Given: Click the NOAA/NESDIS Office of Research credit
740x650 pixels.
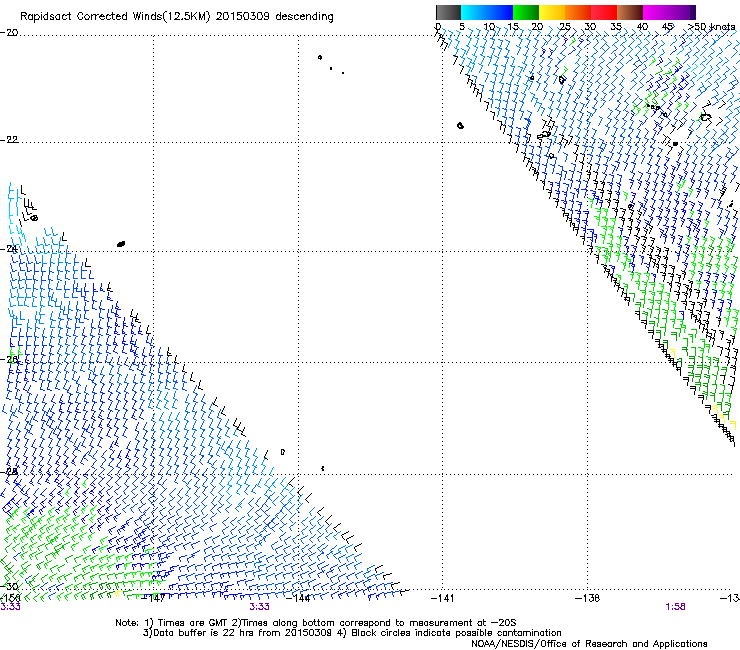Looking at the screenshot, I should 589,643.
